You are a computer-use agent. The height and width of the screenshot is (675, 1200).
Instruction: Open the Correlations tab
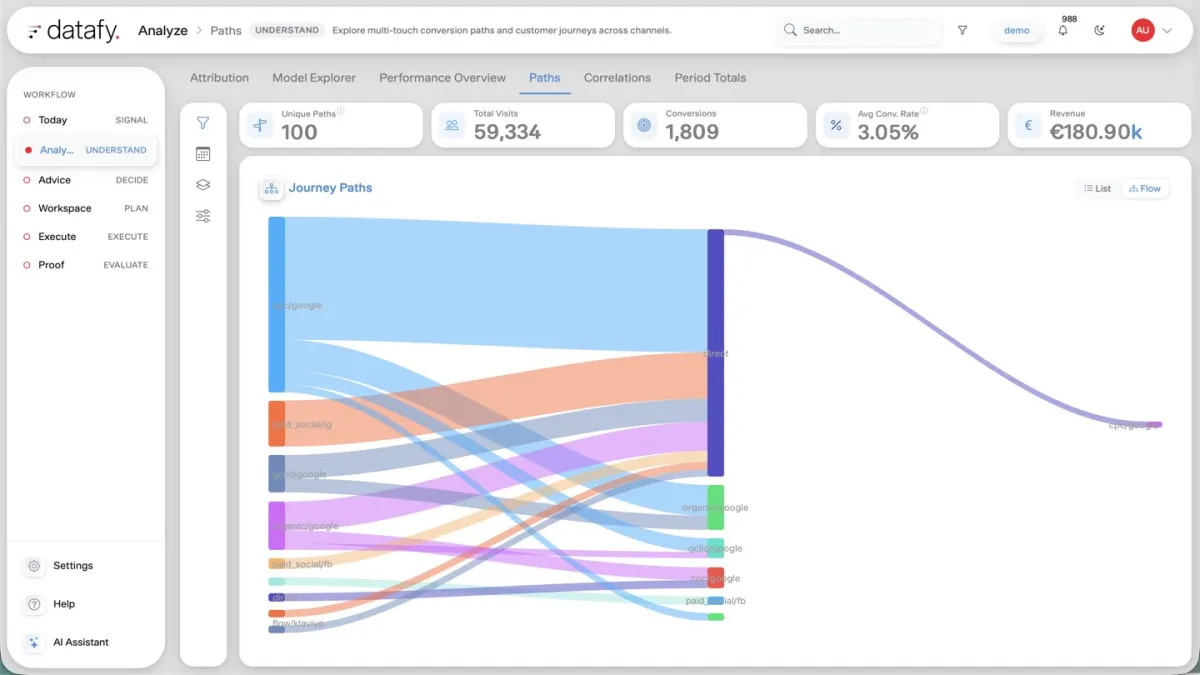[617, 78]
